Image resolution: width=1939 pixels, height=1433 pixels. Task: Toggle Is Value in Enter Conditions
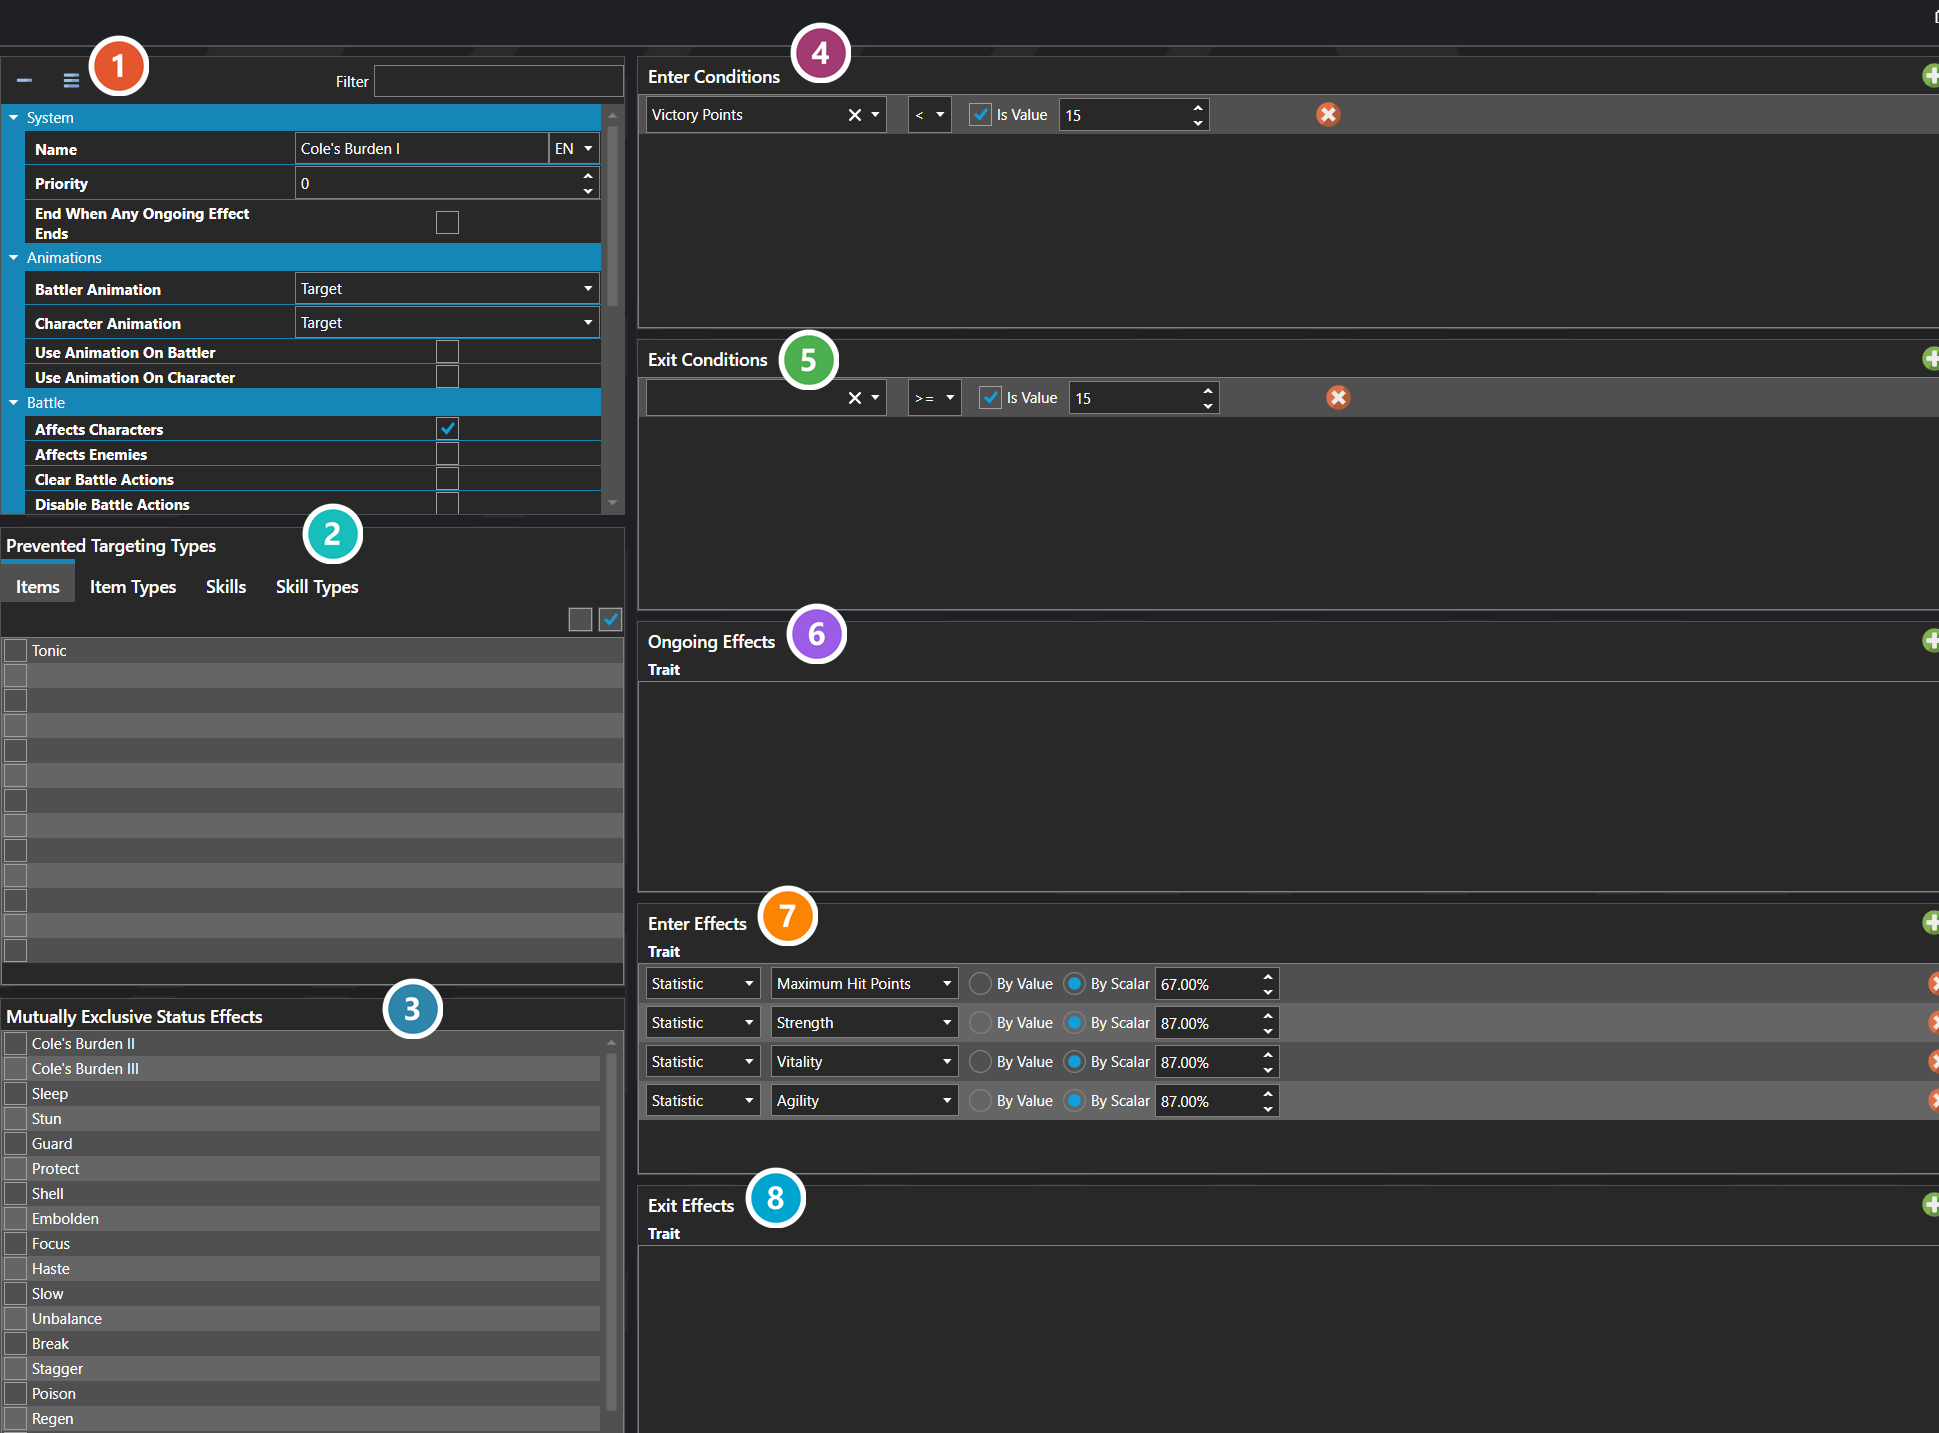tap(981, 115)
